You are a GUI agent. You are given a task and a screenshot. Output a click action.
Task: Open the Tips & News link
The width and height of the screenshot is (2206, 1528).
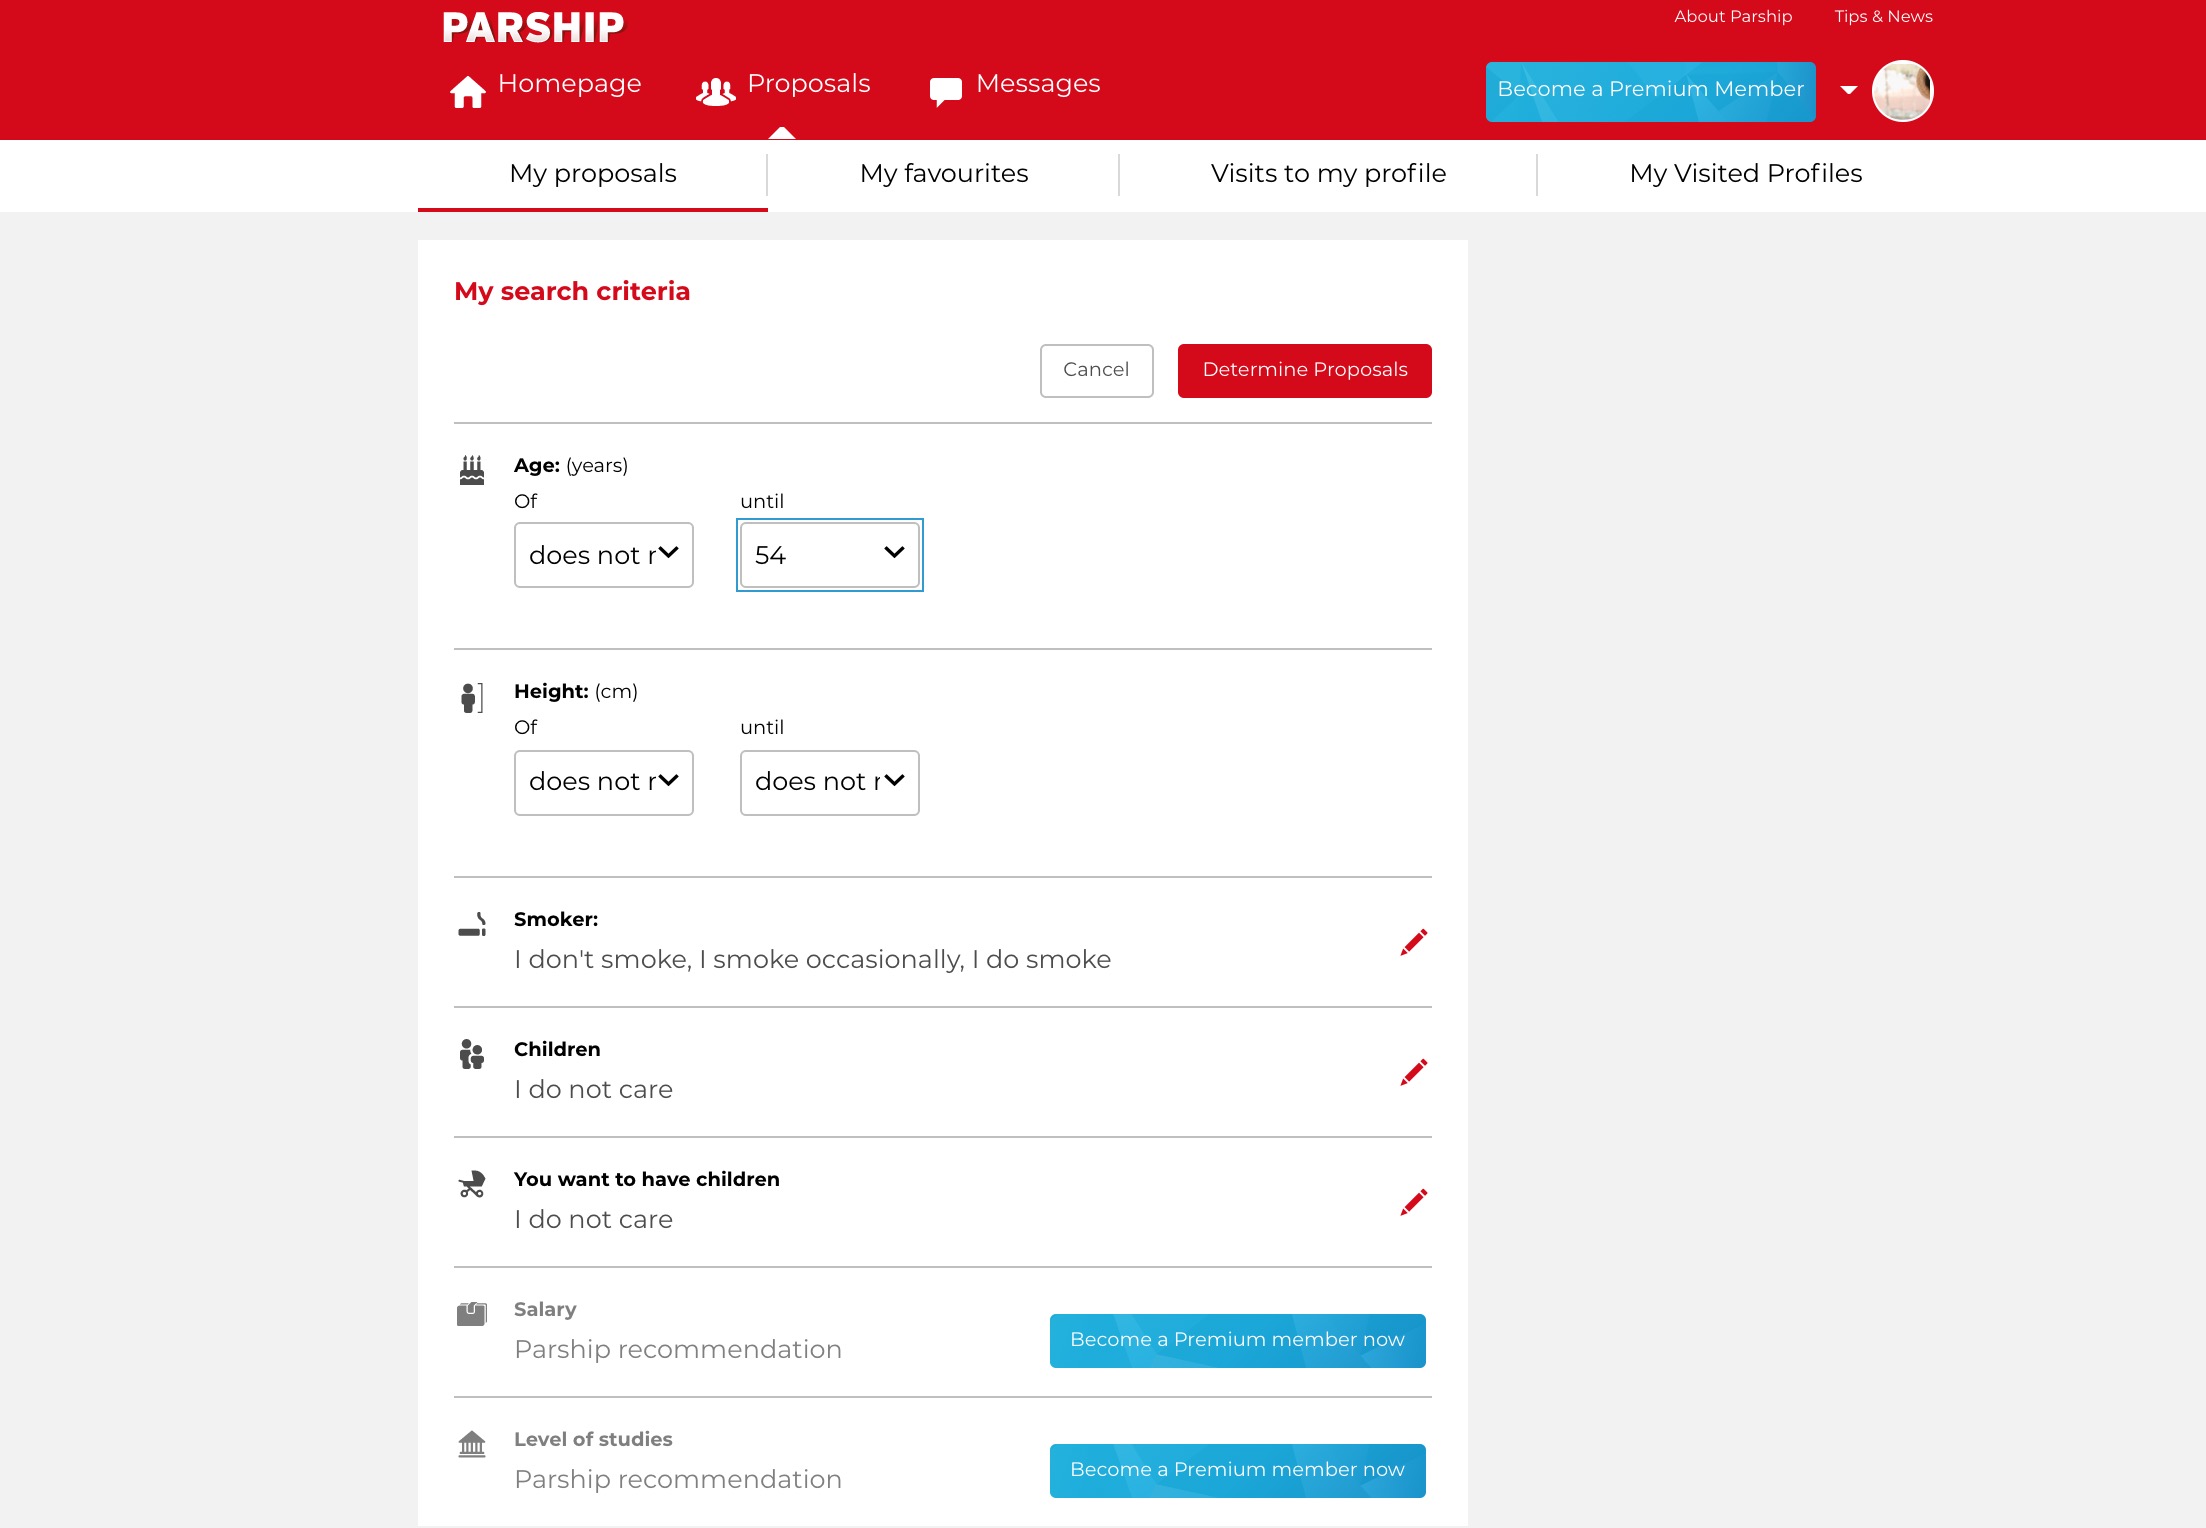(x=1882, y=16)
